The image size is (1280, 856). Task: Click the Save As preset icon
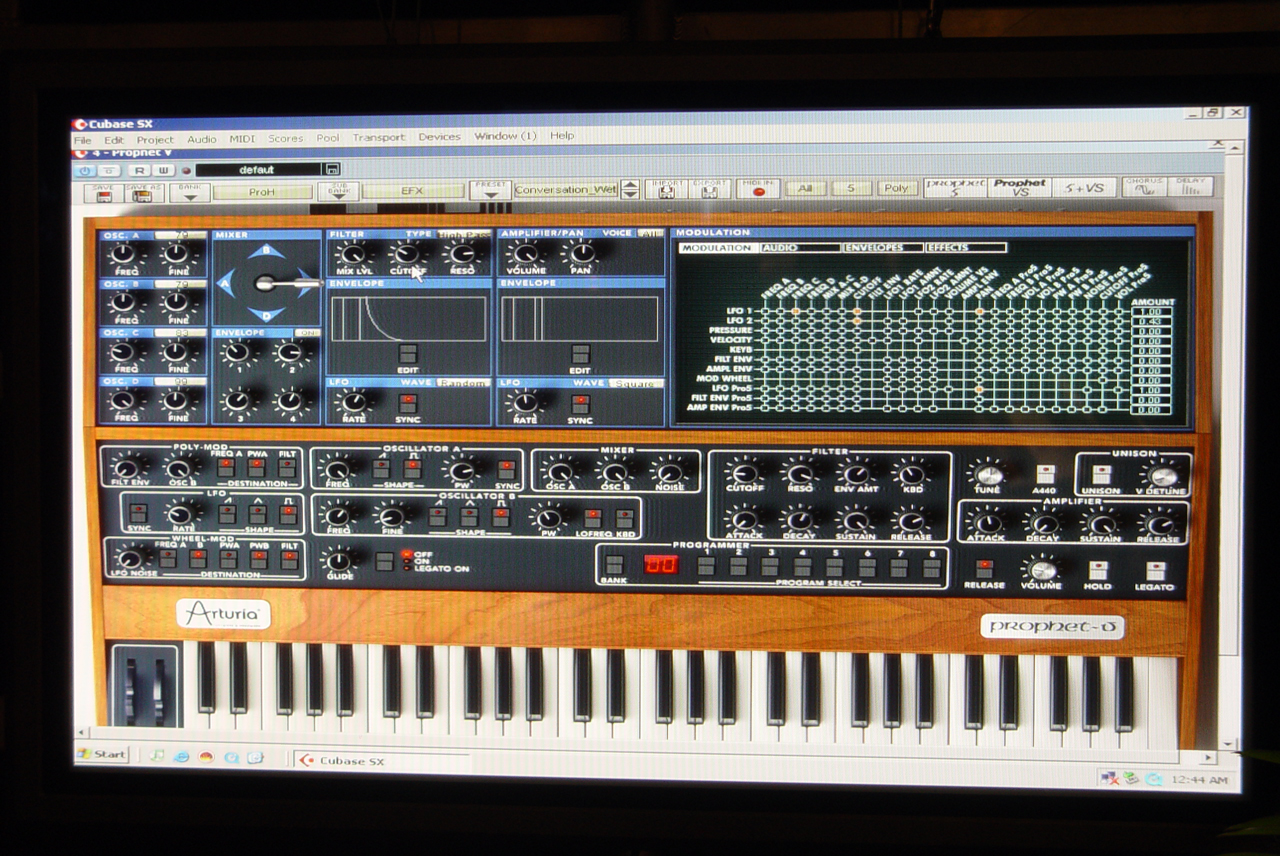click(144, 192)
